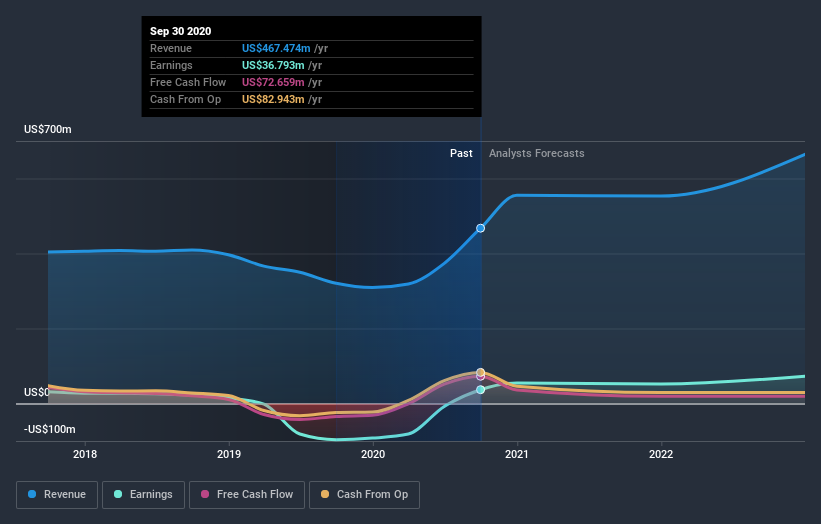Click the US$467.474m revenue value

(276, 48)
